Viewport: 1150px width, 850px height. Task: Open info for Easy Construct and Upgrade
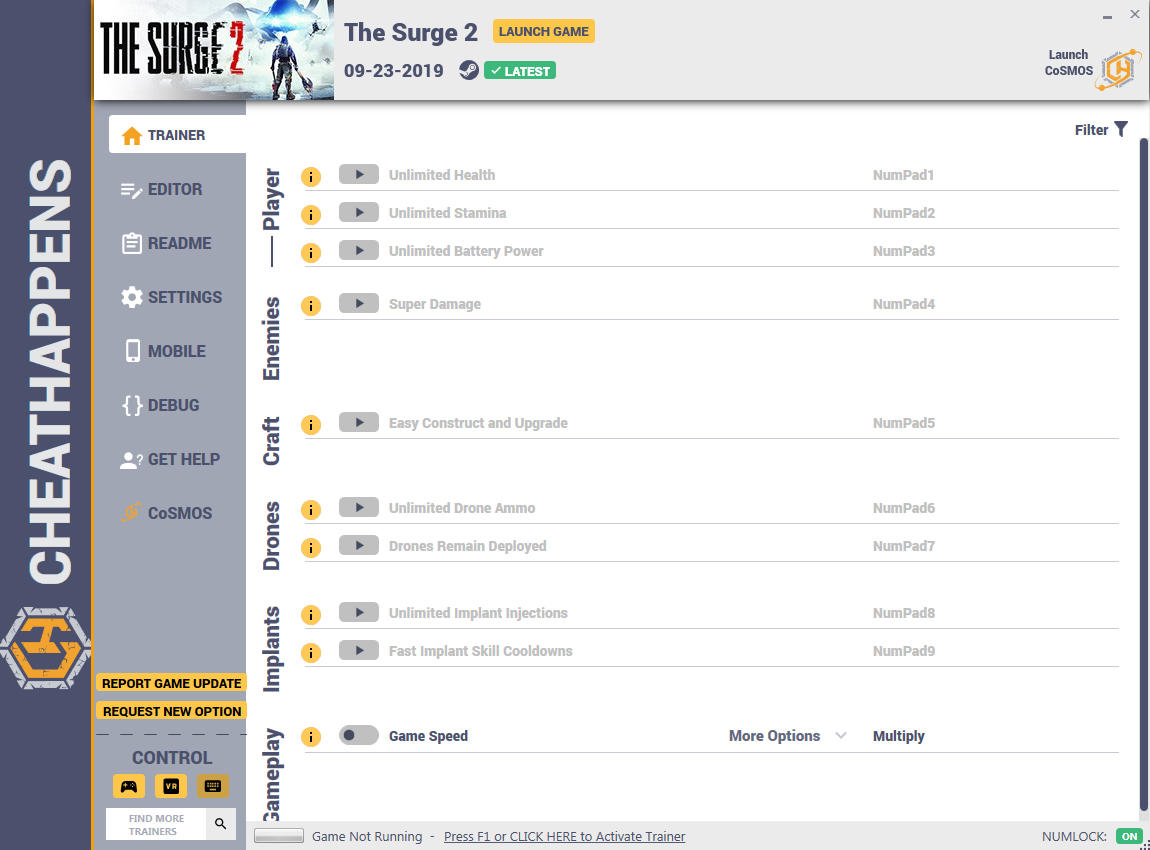[311, 425]
